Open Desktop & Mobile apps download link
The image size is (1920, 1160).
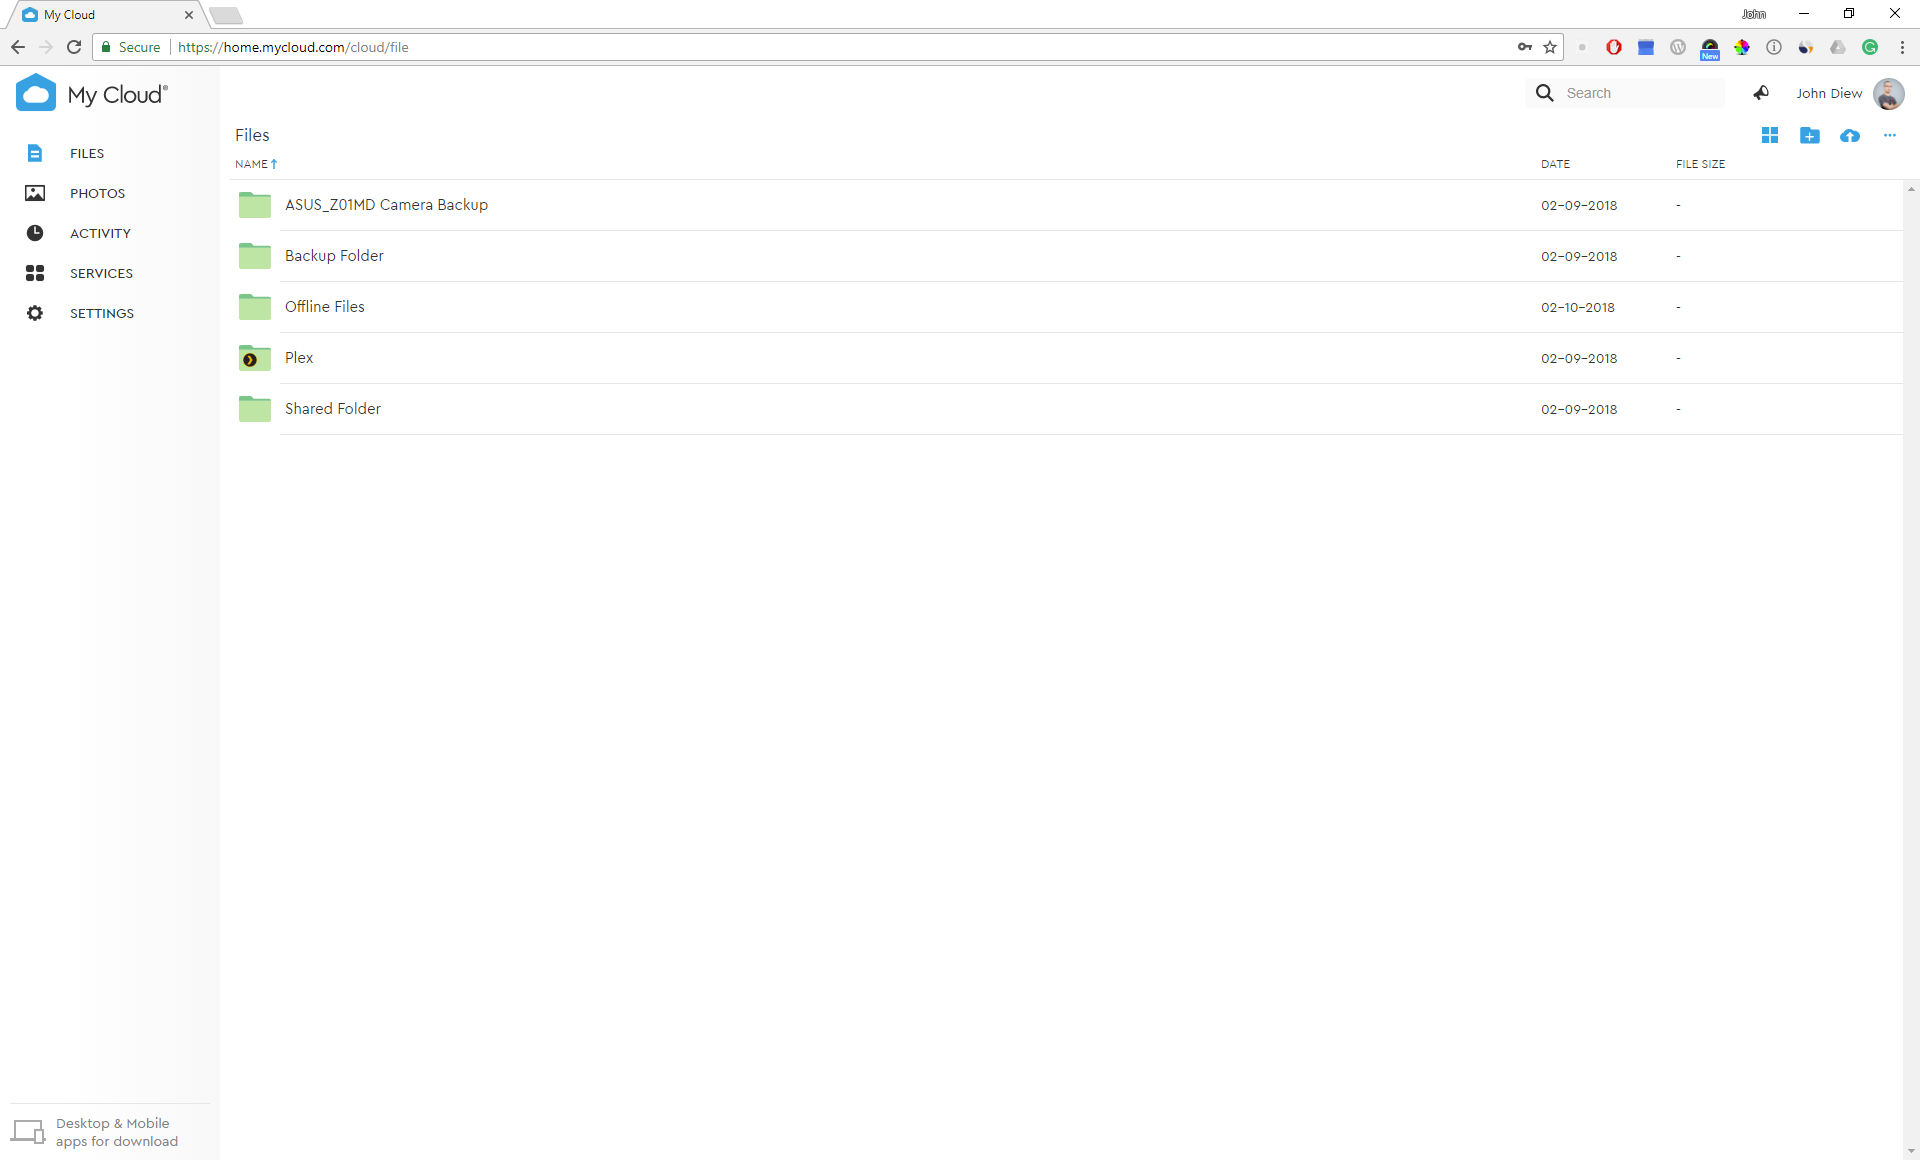click(x=116, y=1132)
